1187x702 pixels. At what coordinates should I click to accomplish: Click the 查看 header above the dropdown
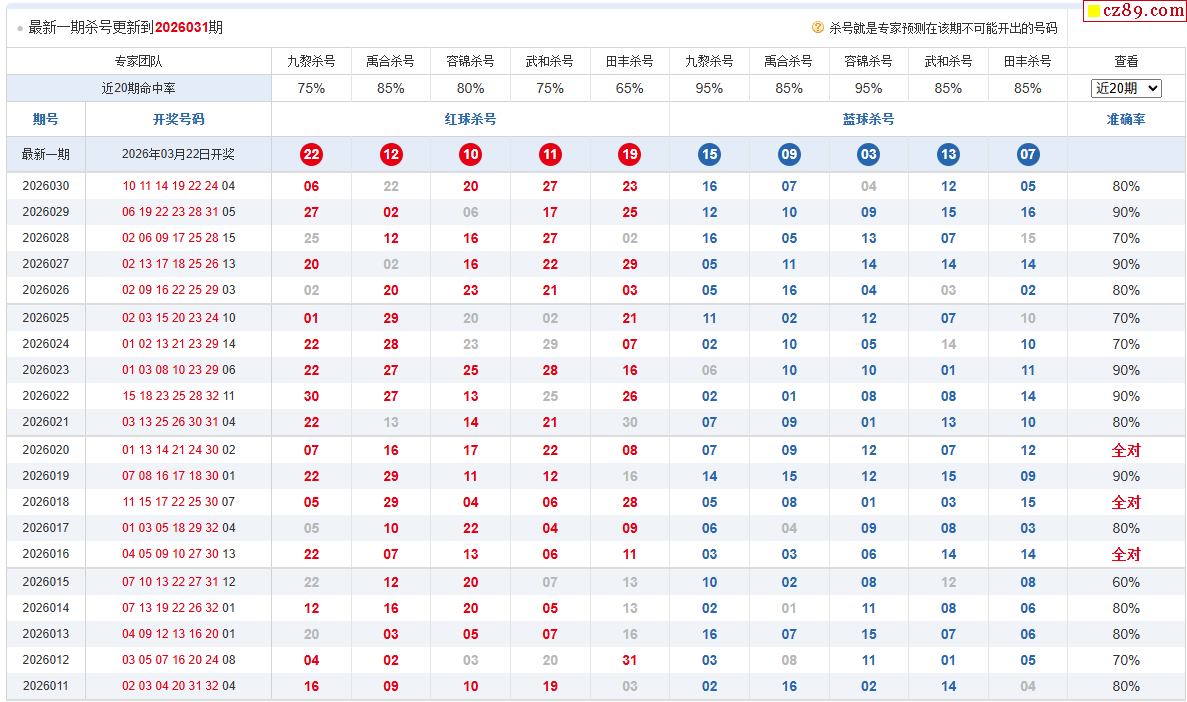point(1126,61)
